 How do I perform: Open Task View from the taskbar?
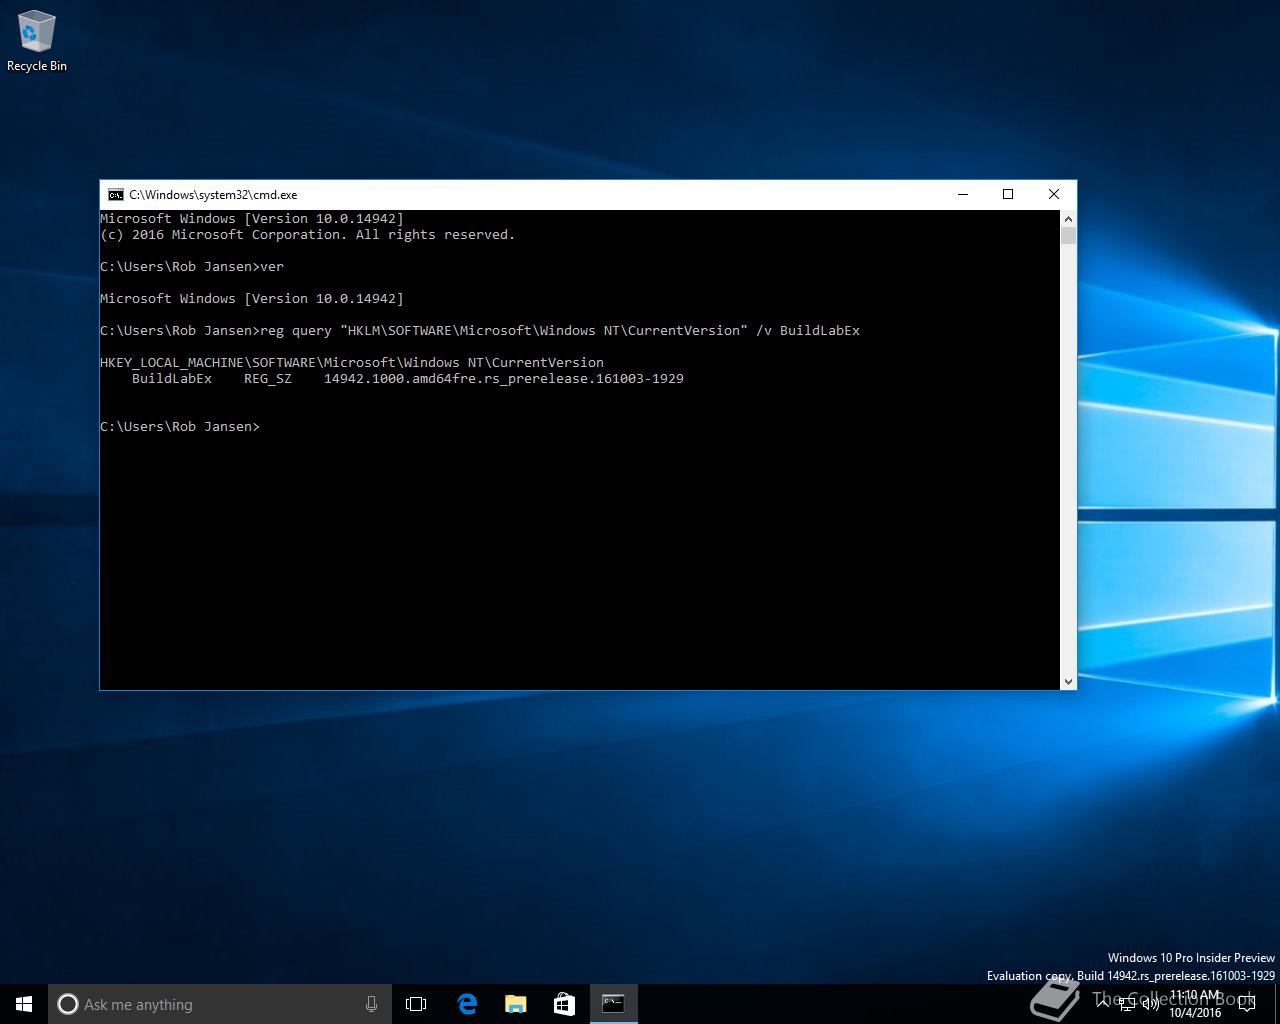pos(416,1004)
